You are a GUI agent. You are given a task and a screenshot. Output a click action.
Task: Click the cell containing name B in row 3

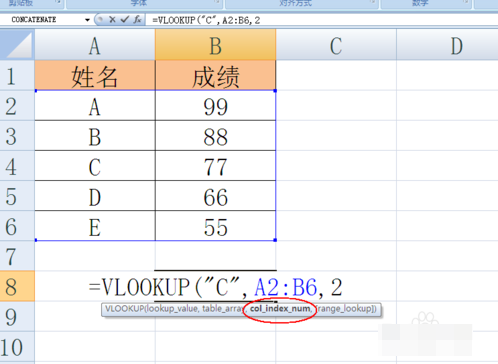pos(95,136)
